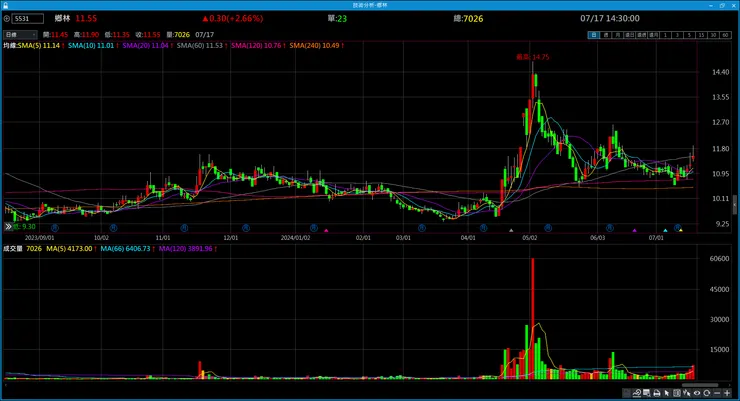Click the 9.30 low price annotation
The width and height of the screenshot is (740, 401).
(x=24, y=227)
